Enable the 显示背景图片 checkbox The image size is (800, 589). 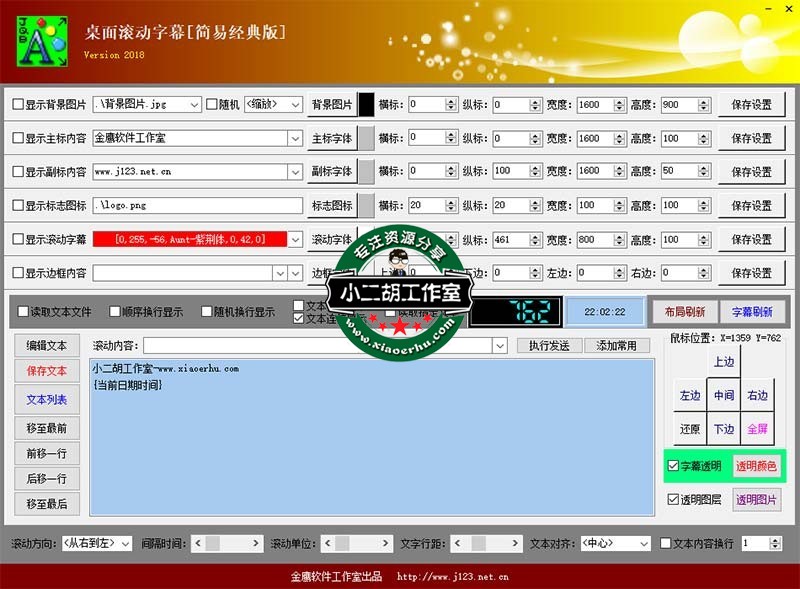click(x=18, y=105)
